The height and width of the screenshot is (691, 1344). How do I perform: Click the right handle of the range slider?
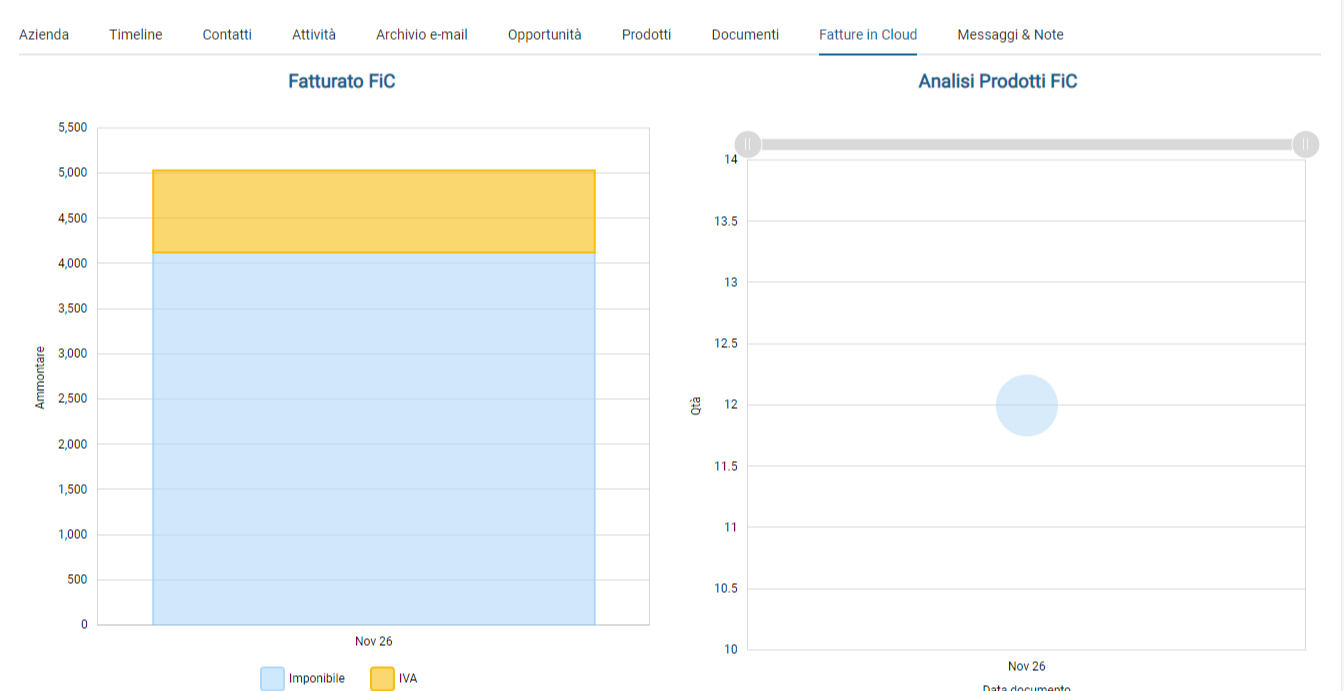tap(1305, 144)
